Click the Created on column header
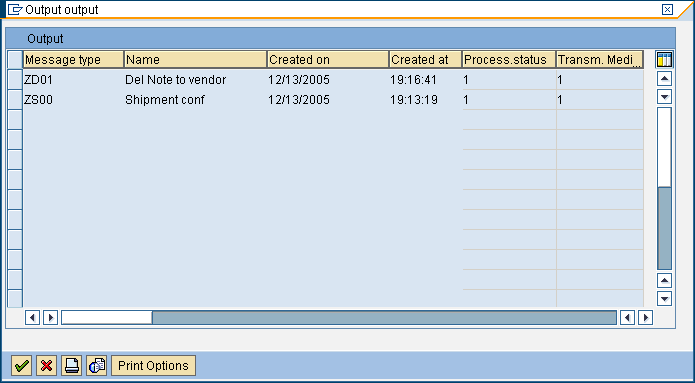Viewport: 695px width, 383px height. 328,59
